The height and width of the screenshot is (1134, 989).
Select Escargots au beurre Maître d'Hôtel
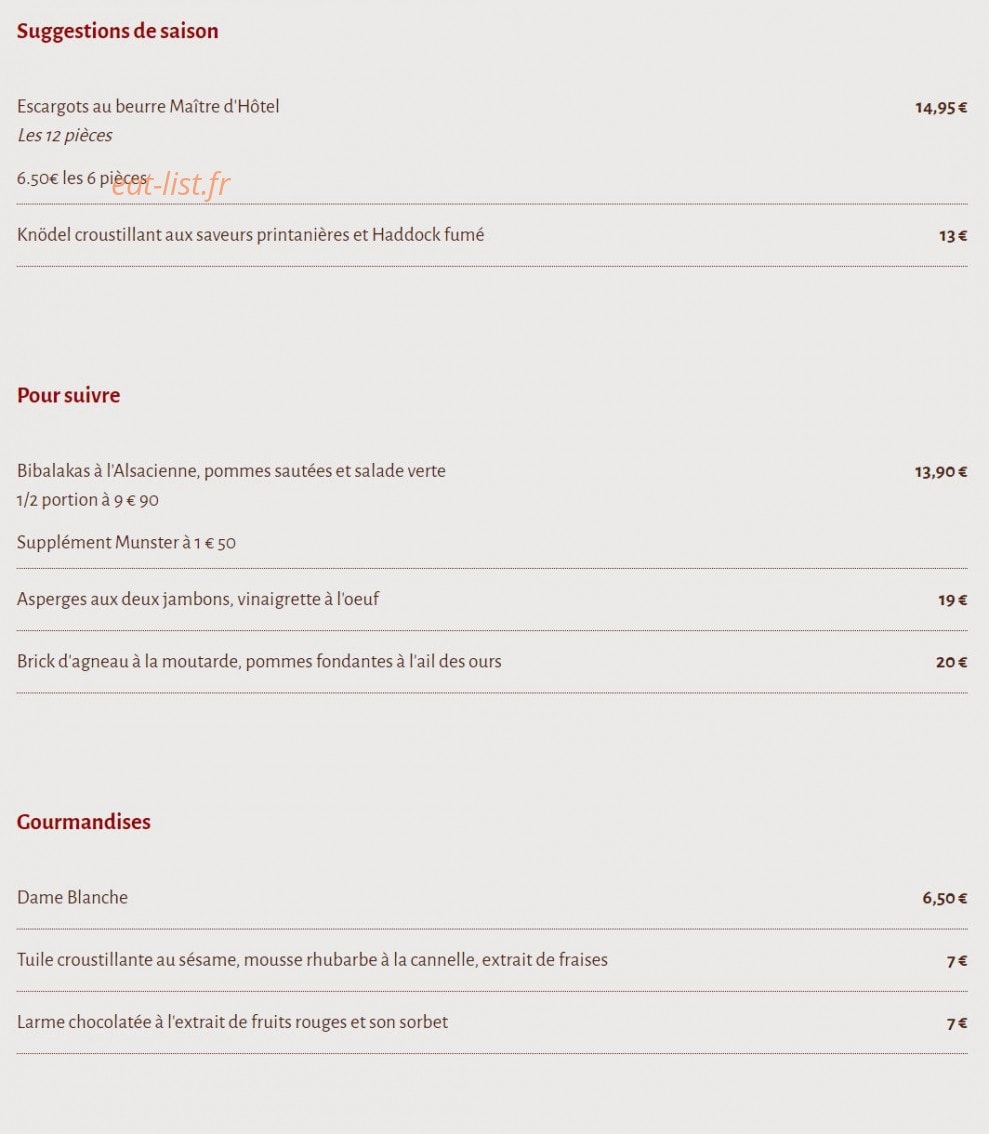(148, 106)
